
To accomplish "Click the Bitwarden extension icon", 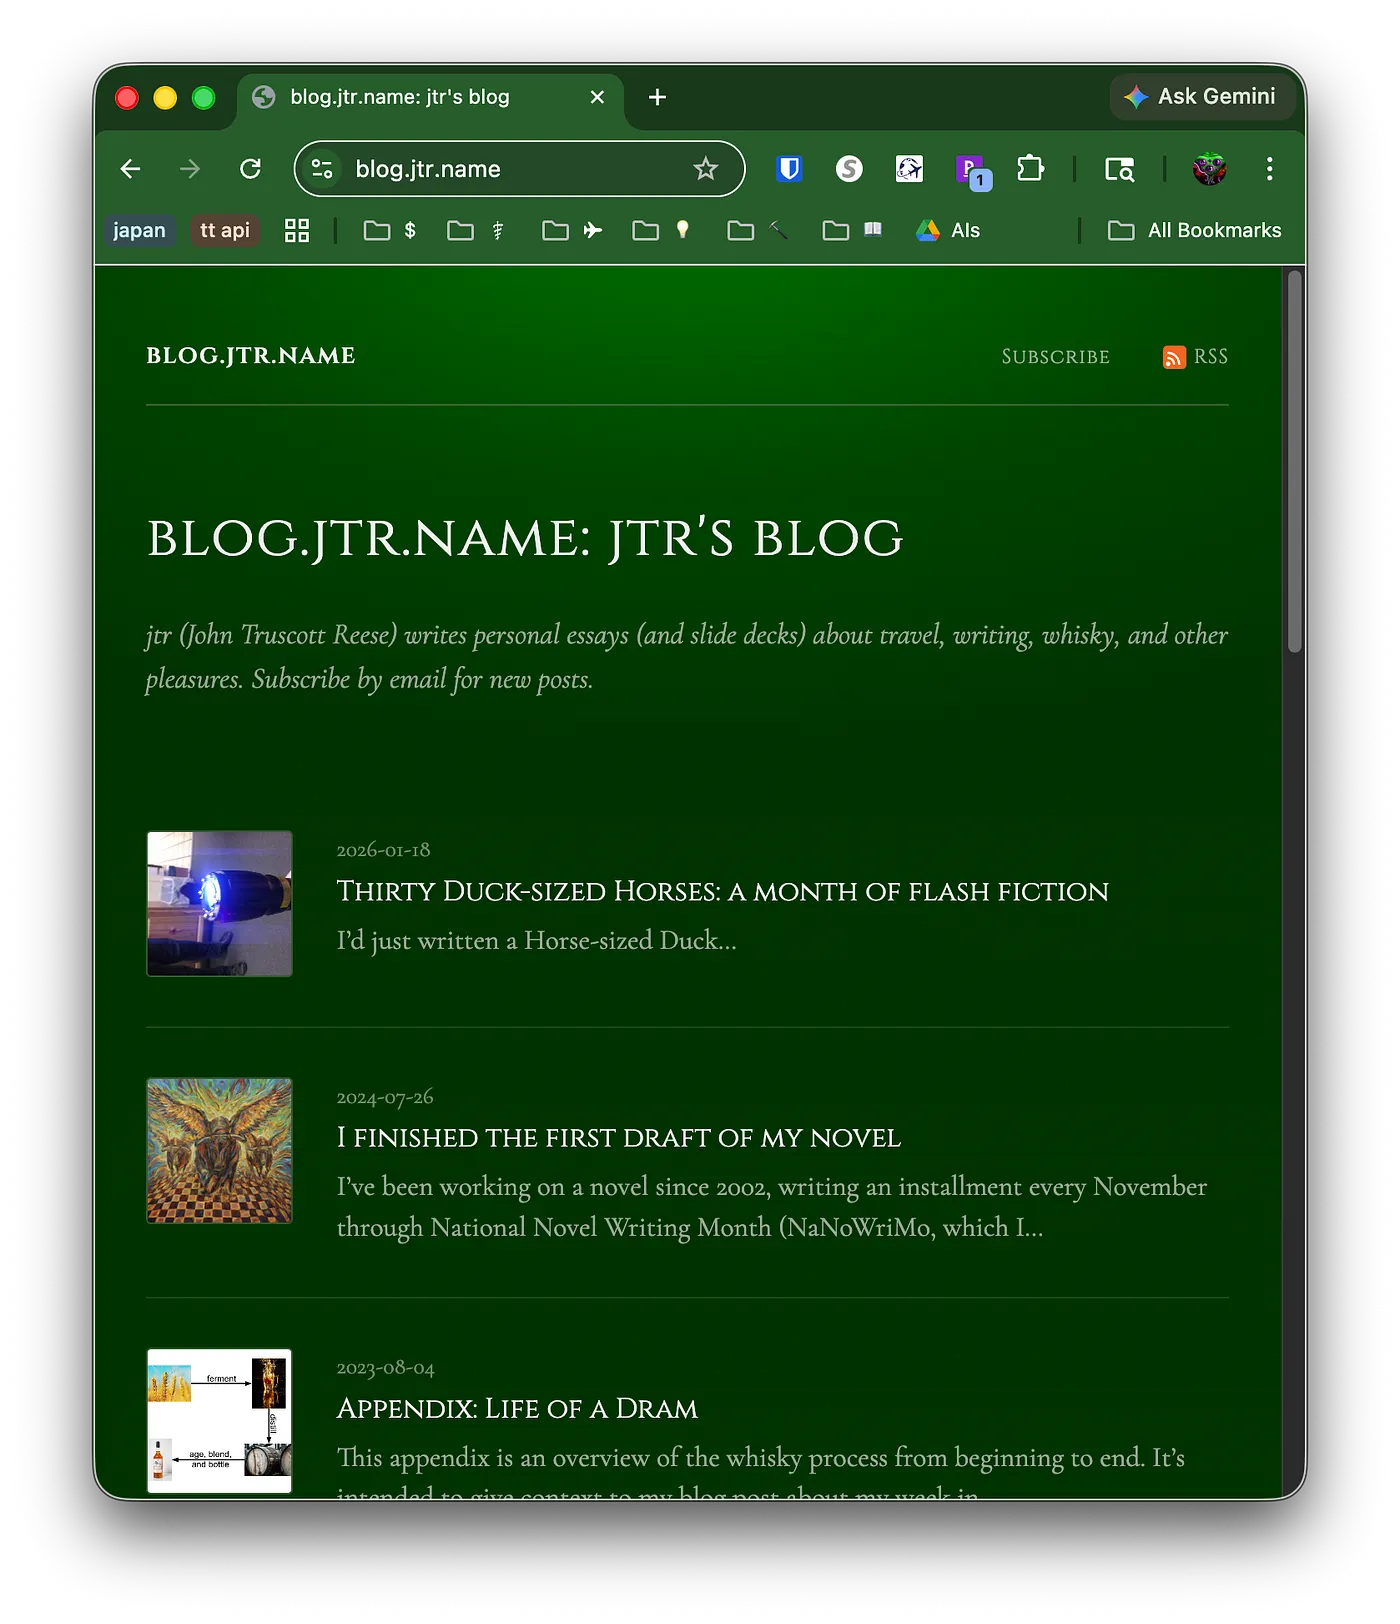I will tap(789, 169).
